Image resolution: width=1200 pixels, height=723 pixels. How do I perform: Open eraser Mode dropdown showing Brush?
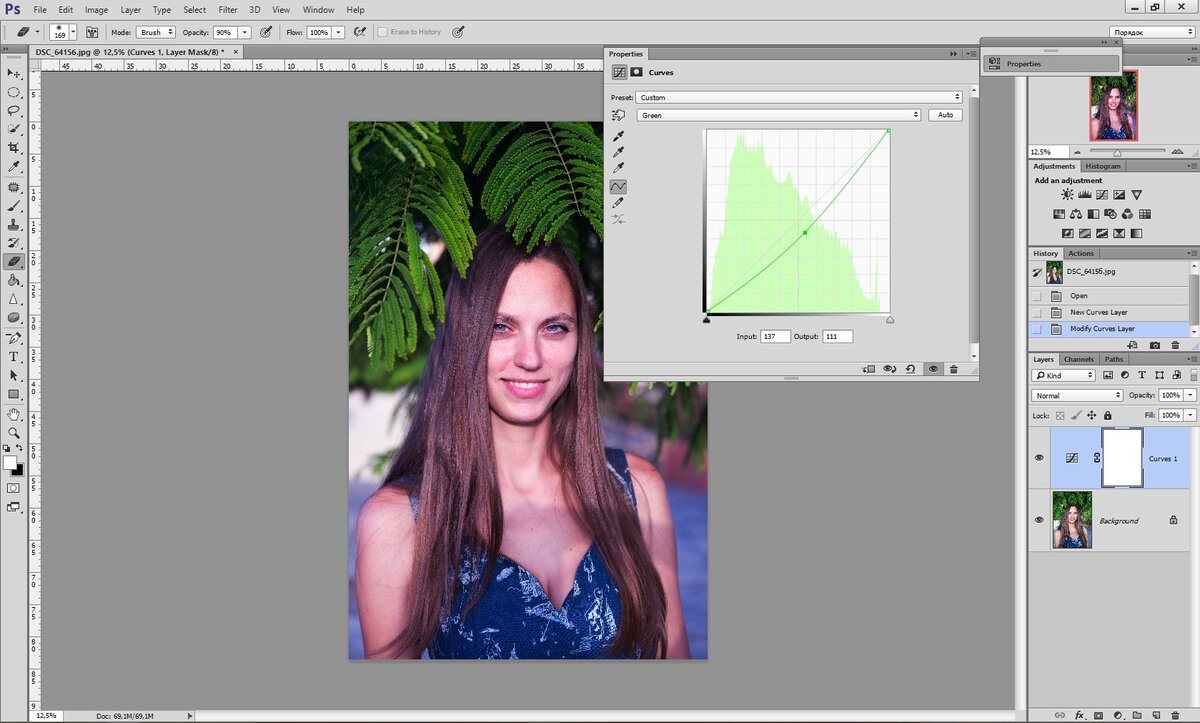[155, 32]
